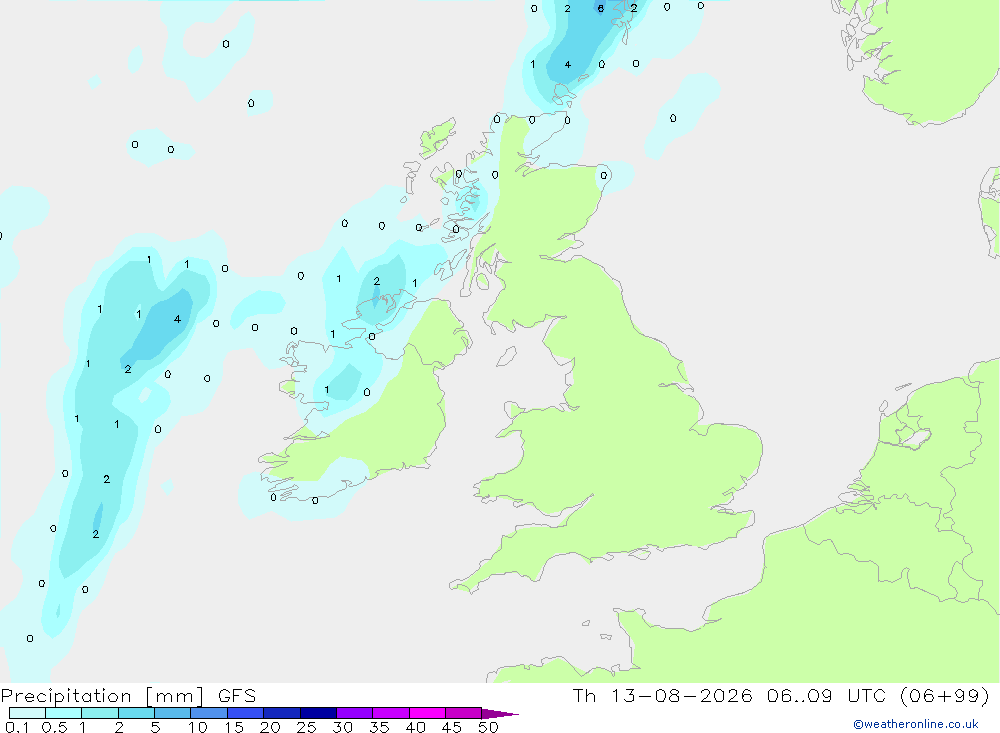The width and height of the screenshot is (1000, 733).
Task: Click the 0.5–1 mm legend color swatch
Action: [x=64, y=713]
